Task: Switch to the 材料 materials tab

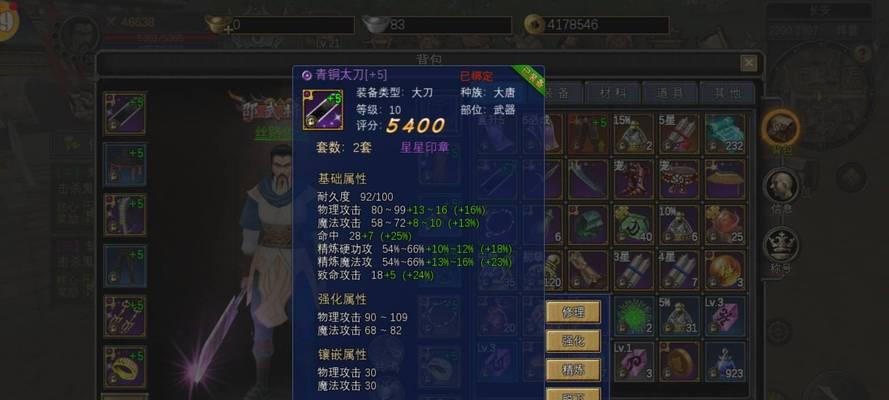Action: click(x=612, y=93)
